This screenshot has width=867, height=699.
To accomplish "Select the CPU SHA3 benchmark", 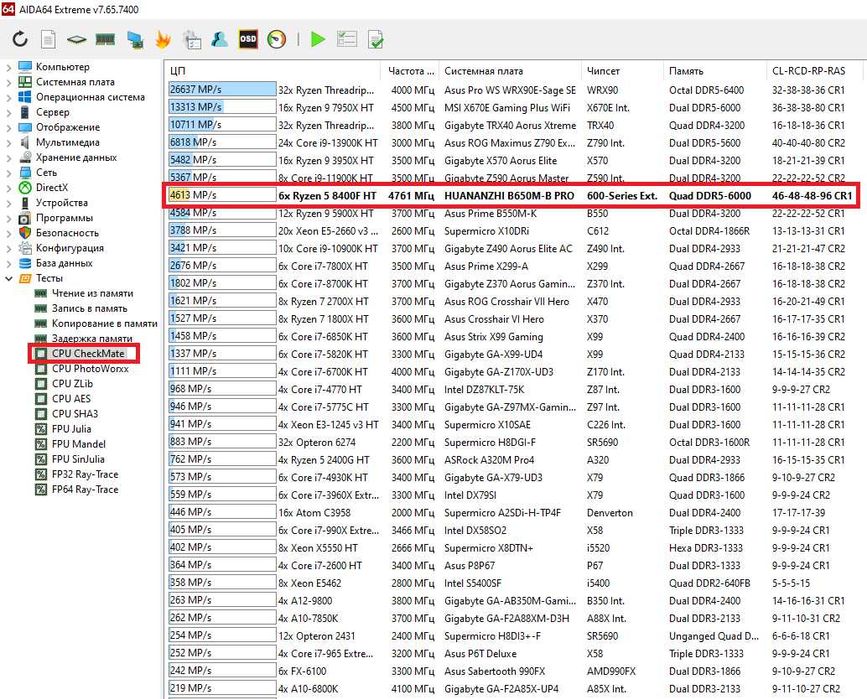I will tap(75, 414).
